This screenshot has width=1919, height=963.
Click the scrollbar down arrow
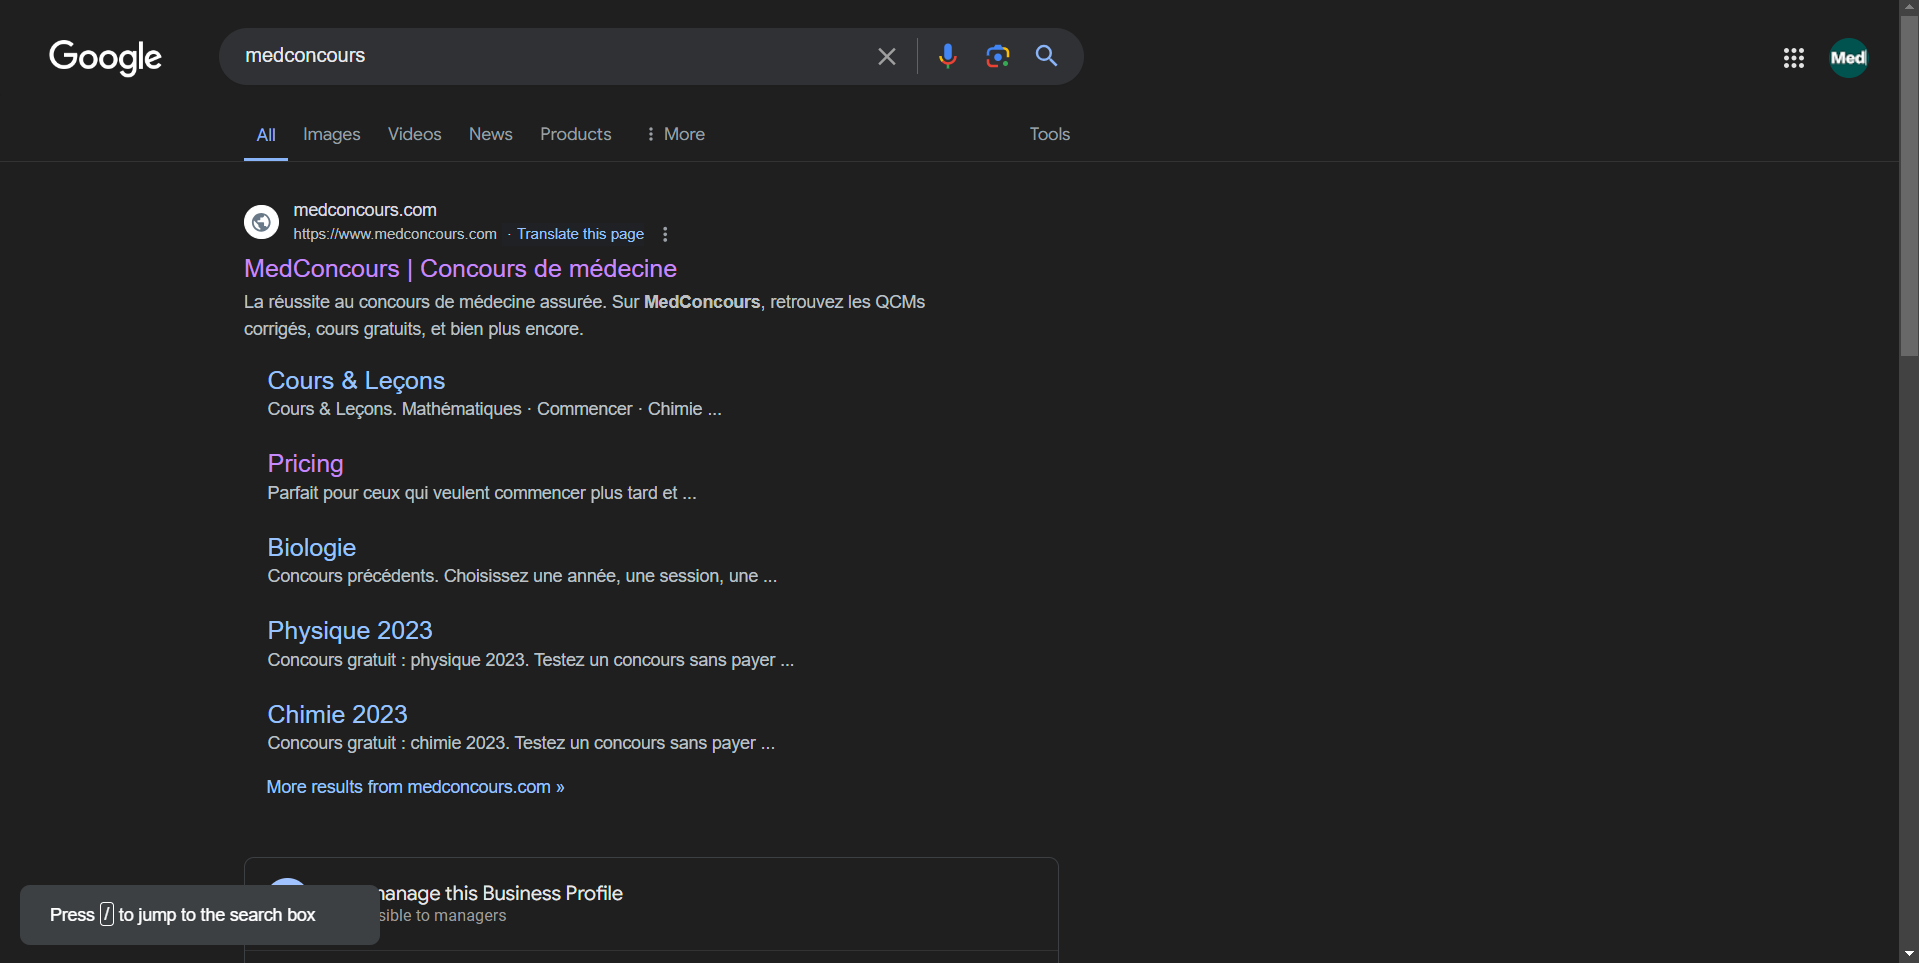coord(1909,954)
